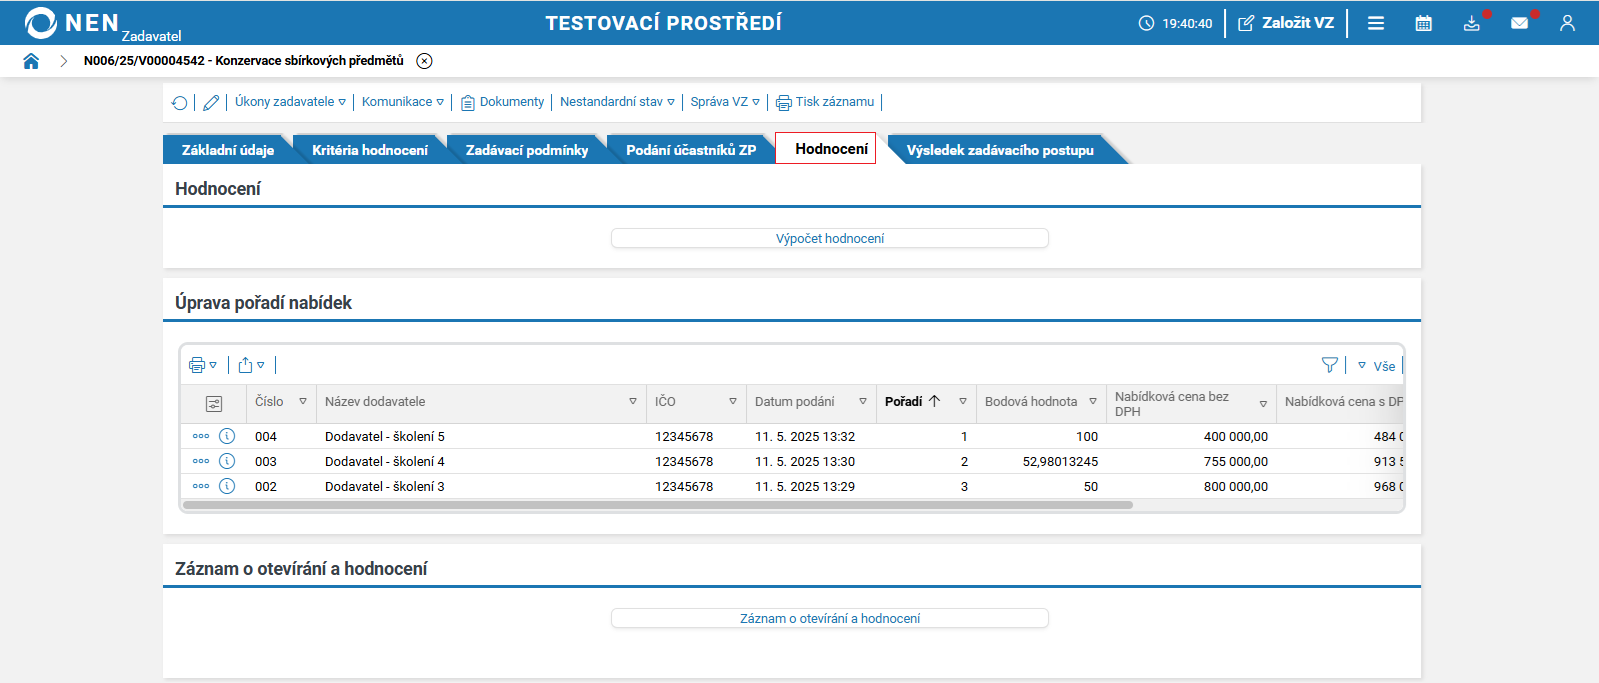
Task: Close the Konzervace sbírkových předmětů breadcrumb
Action: (x=424, y=61)
